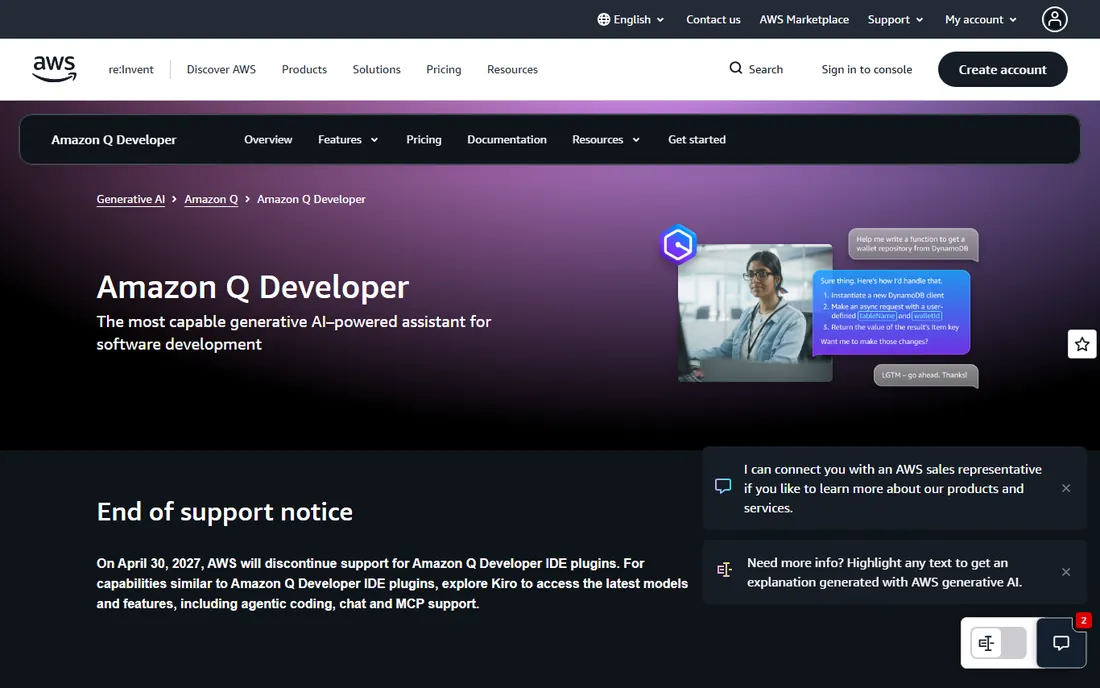Open Pricing in the Amazon Q Developer bar
This screenshot has width=1100, height=688.
coord(424,140)
